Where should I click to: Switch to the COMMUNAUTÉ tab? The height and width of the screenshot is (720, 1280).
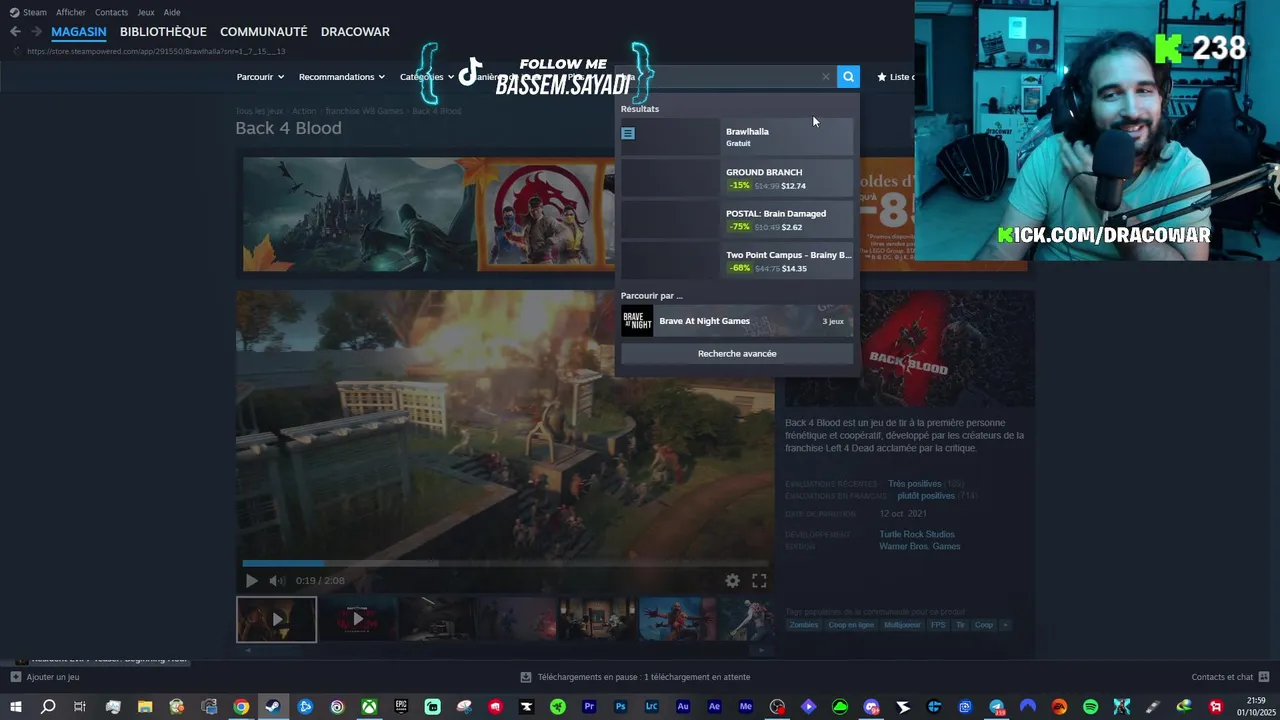(x=264, y=32)
